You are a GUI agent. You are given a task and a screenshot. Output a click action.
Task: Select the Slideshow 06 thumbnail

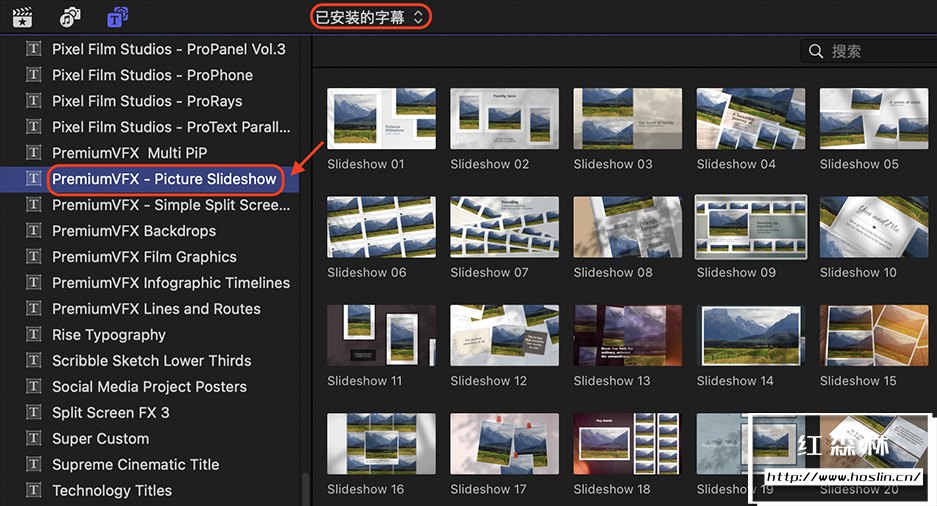tap(381, 227)
